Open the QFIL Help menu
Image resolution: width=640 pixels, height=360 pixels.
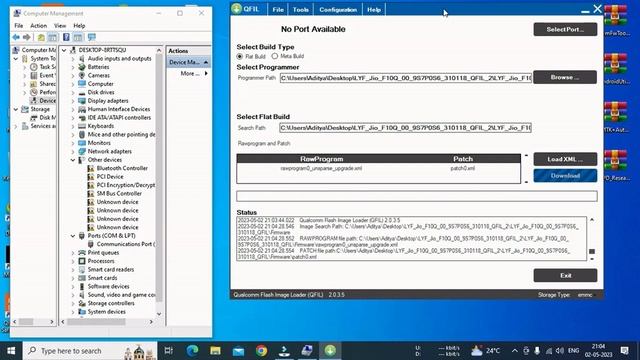[x=373, y=9]
